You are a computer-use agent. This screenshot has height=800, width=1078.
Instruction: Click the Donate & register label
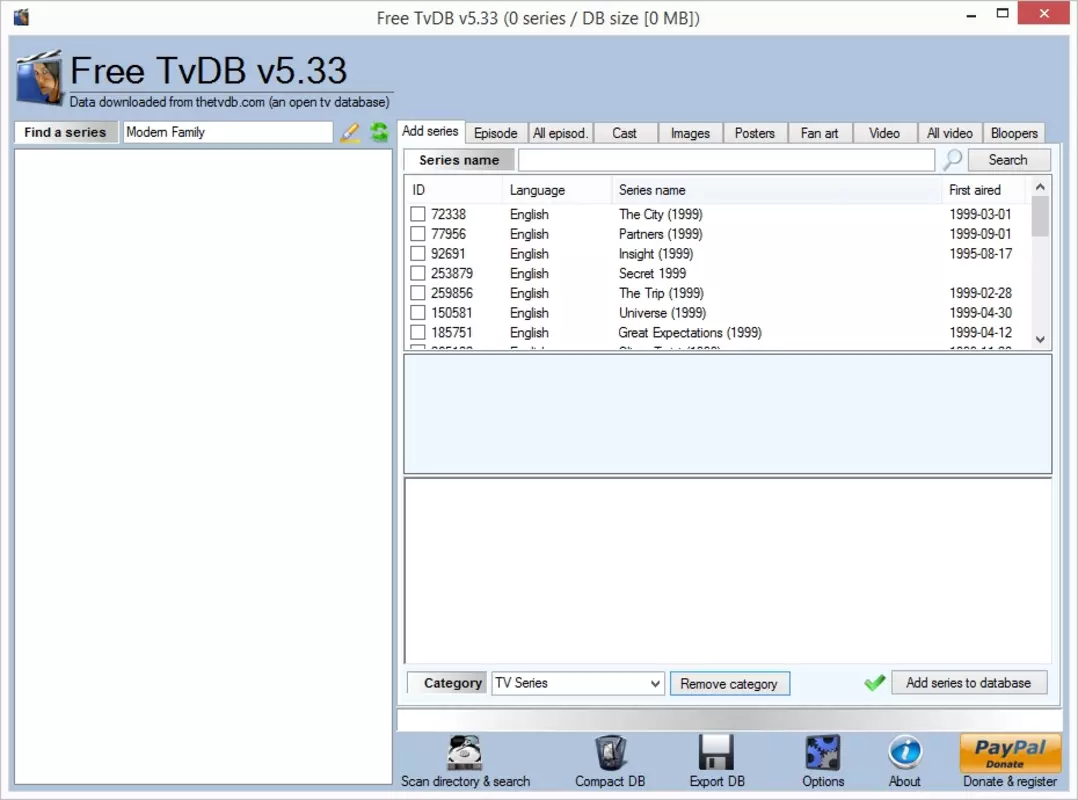(1009, 781)
